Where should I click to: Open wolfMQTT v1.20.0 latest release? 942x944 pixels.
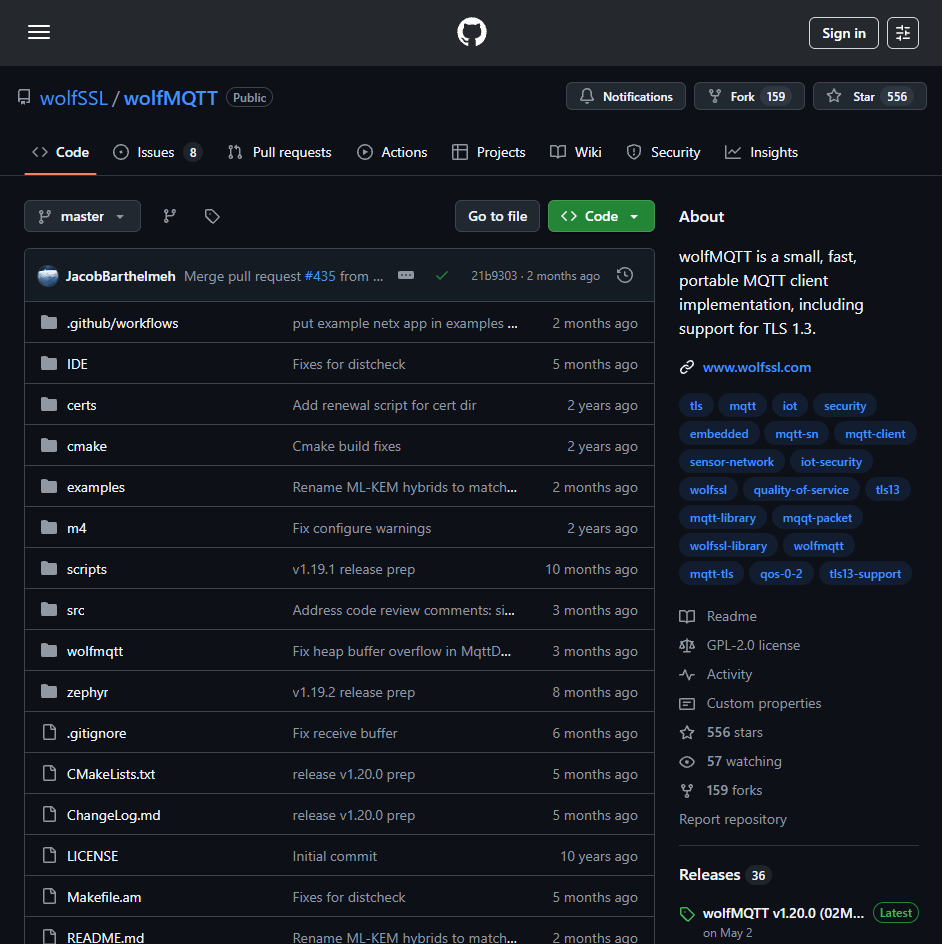pyautogui.click(x=783, y=913)
